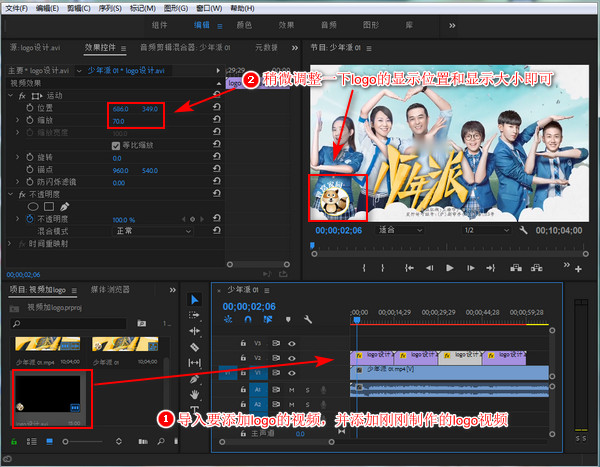
Task: Open the program monitor button editor plus
Action: click(x=578, y=269)
